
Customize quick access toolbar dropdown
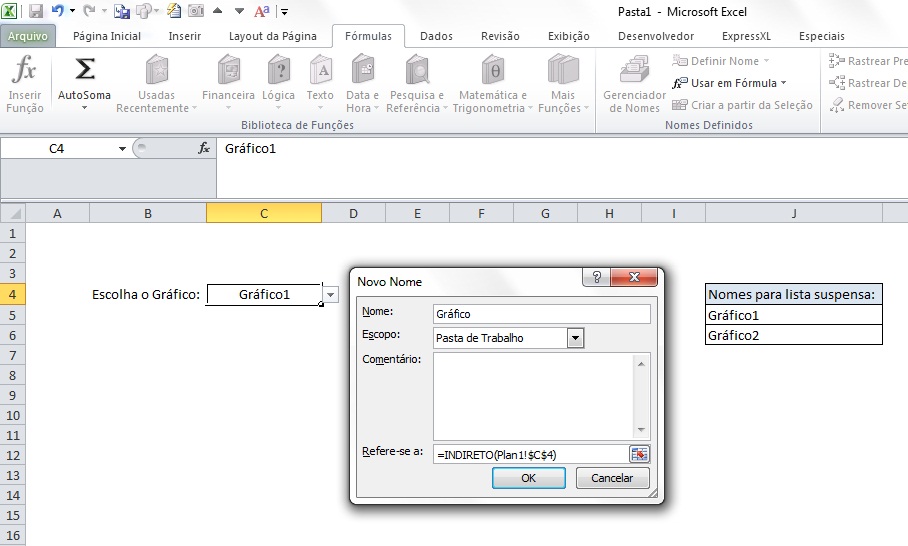pyautogui.click(x=284, y=11)
